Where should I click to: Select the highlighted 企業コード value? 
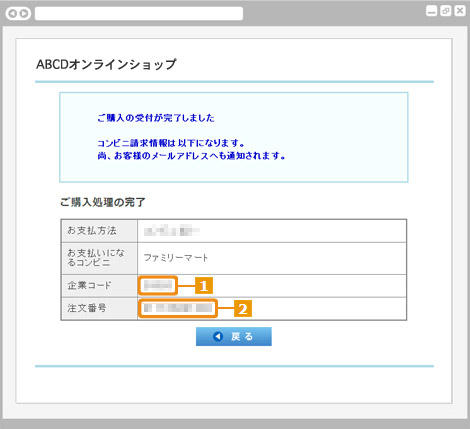(157, 285)
